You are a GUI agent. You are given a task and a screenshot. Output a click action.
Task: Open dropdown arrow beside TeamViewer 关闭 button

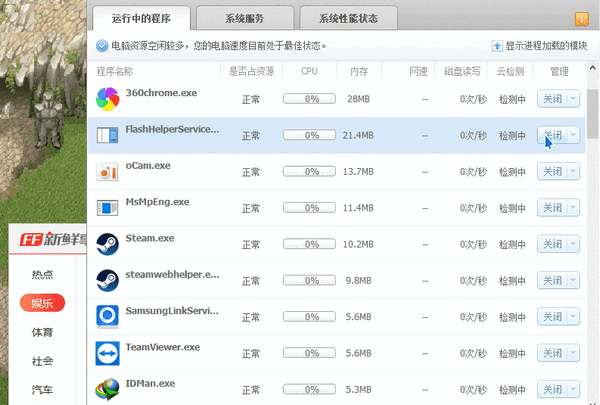point(573,353)
